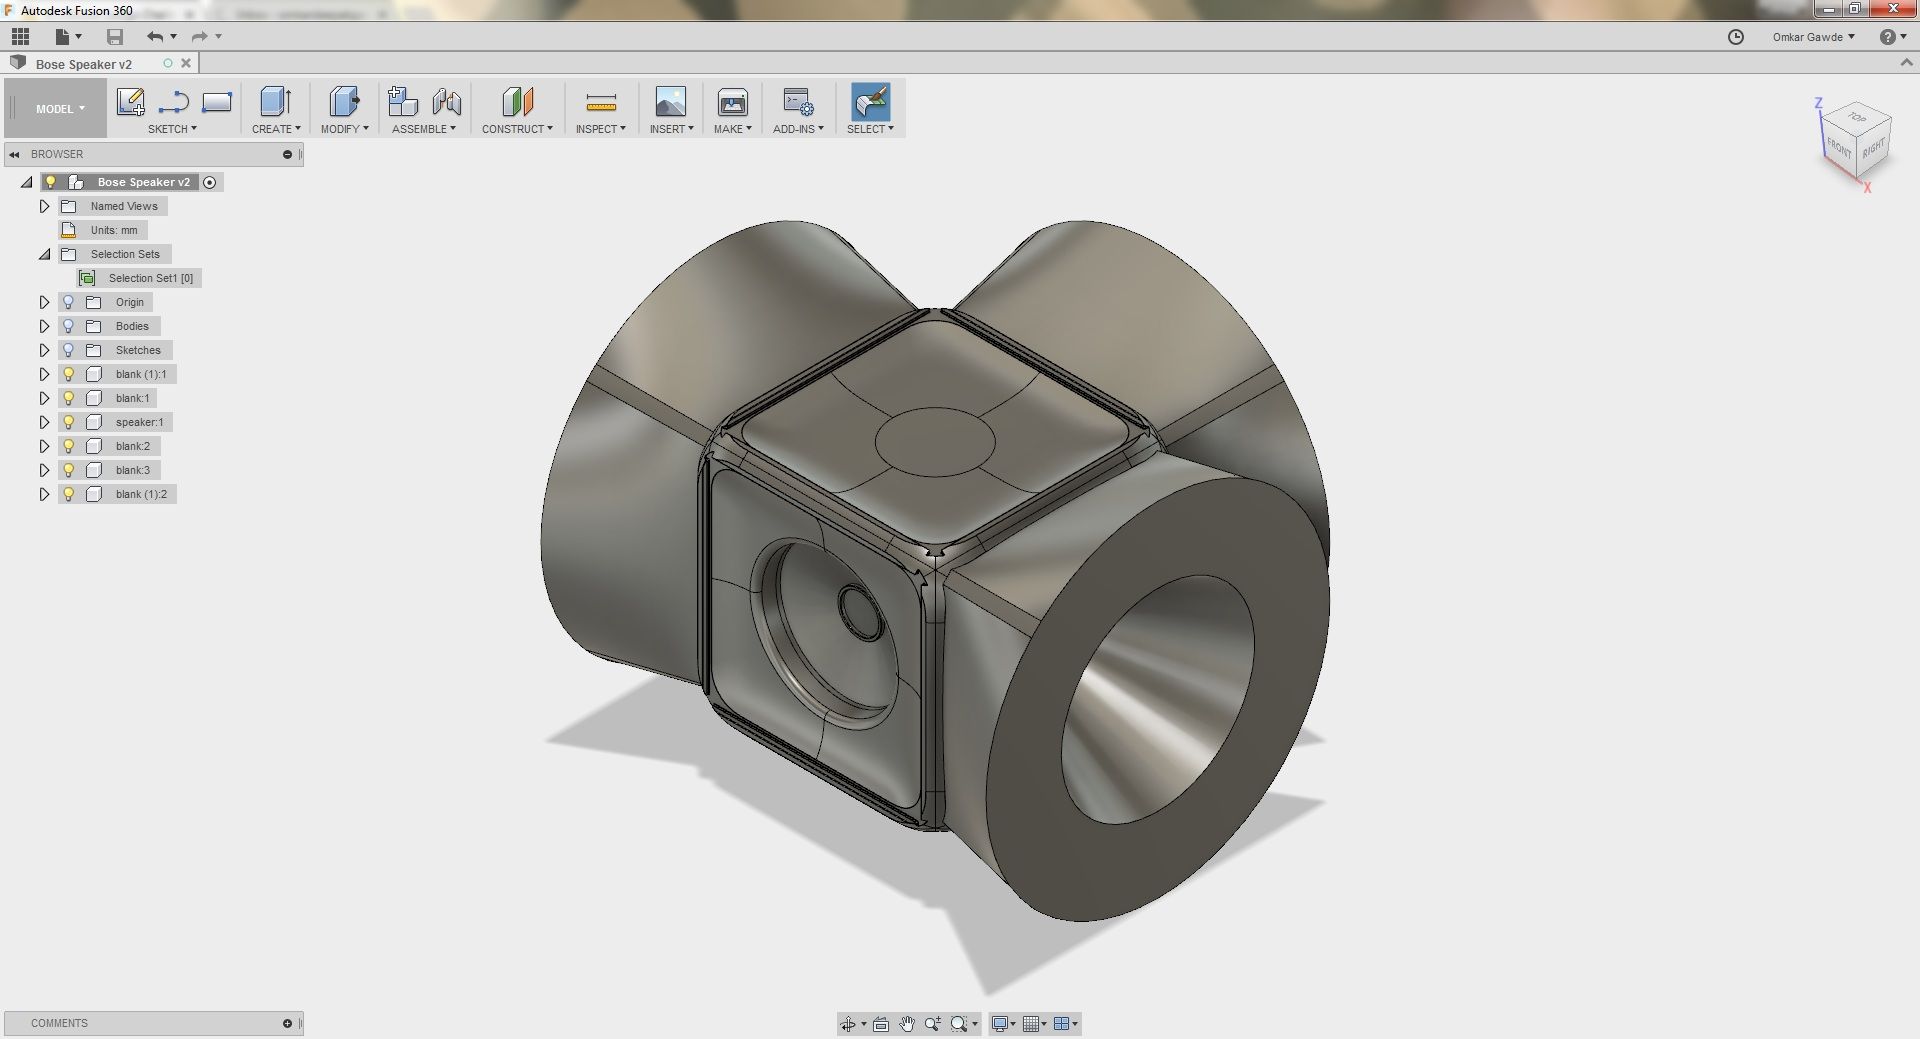
Task: Click the Select tool icon
Action: [870, 102]
